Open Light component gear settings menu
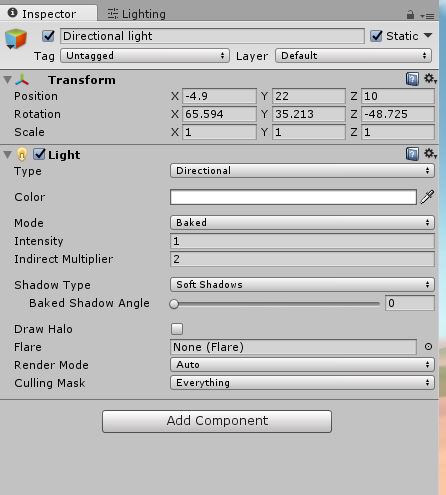 [x=430, y=154]
